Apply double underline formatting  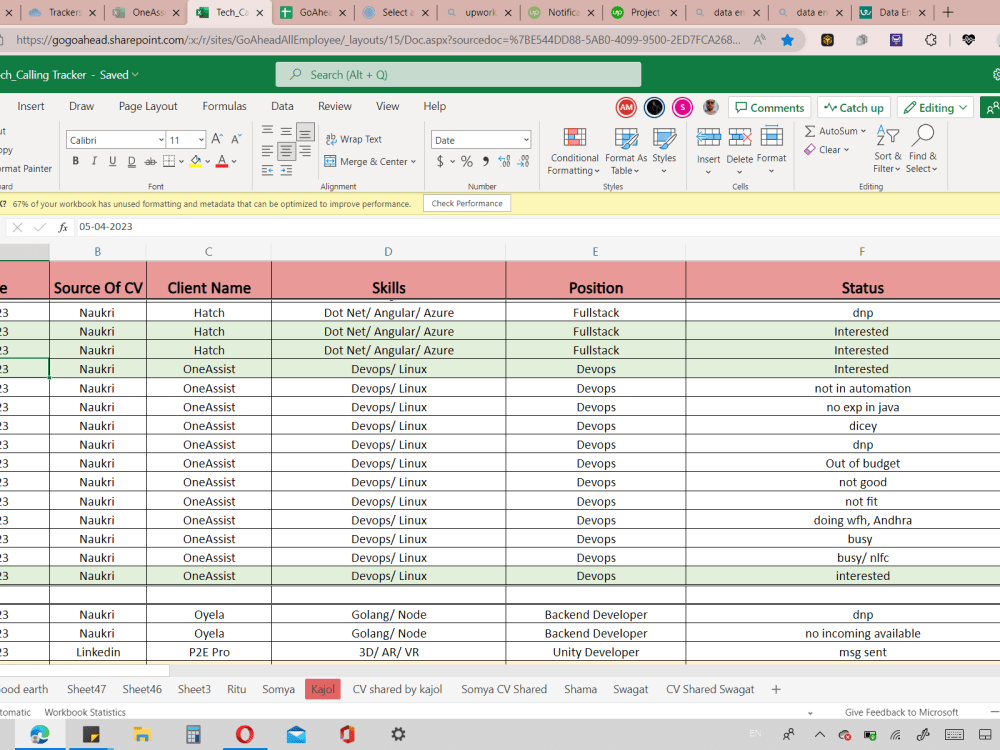(x=131, y=161)
